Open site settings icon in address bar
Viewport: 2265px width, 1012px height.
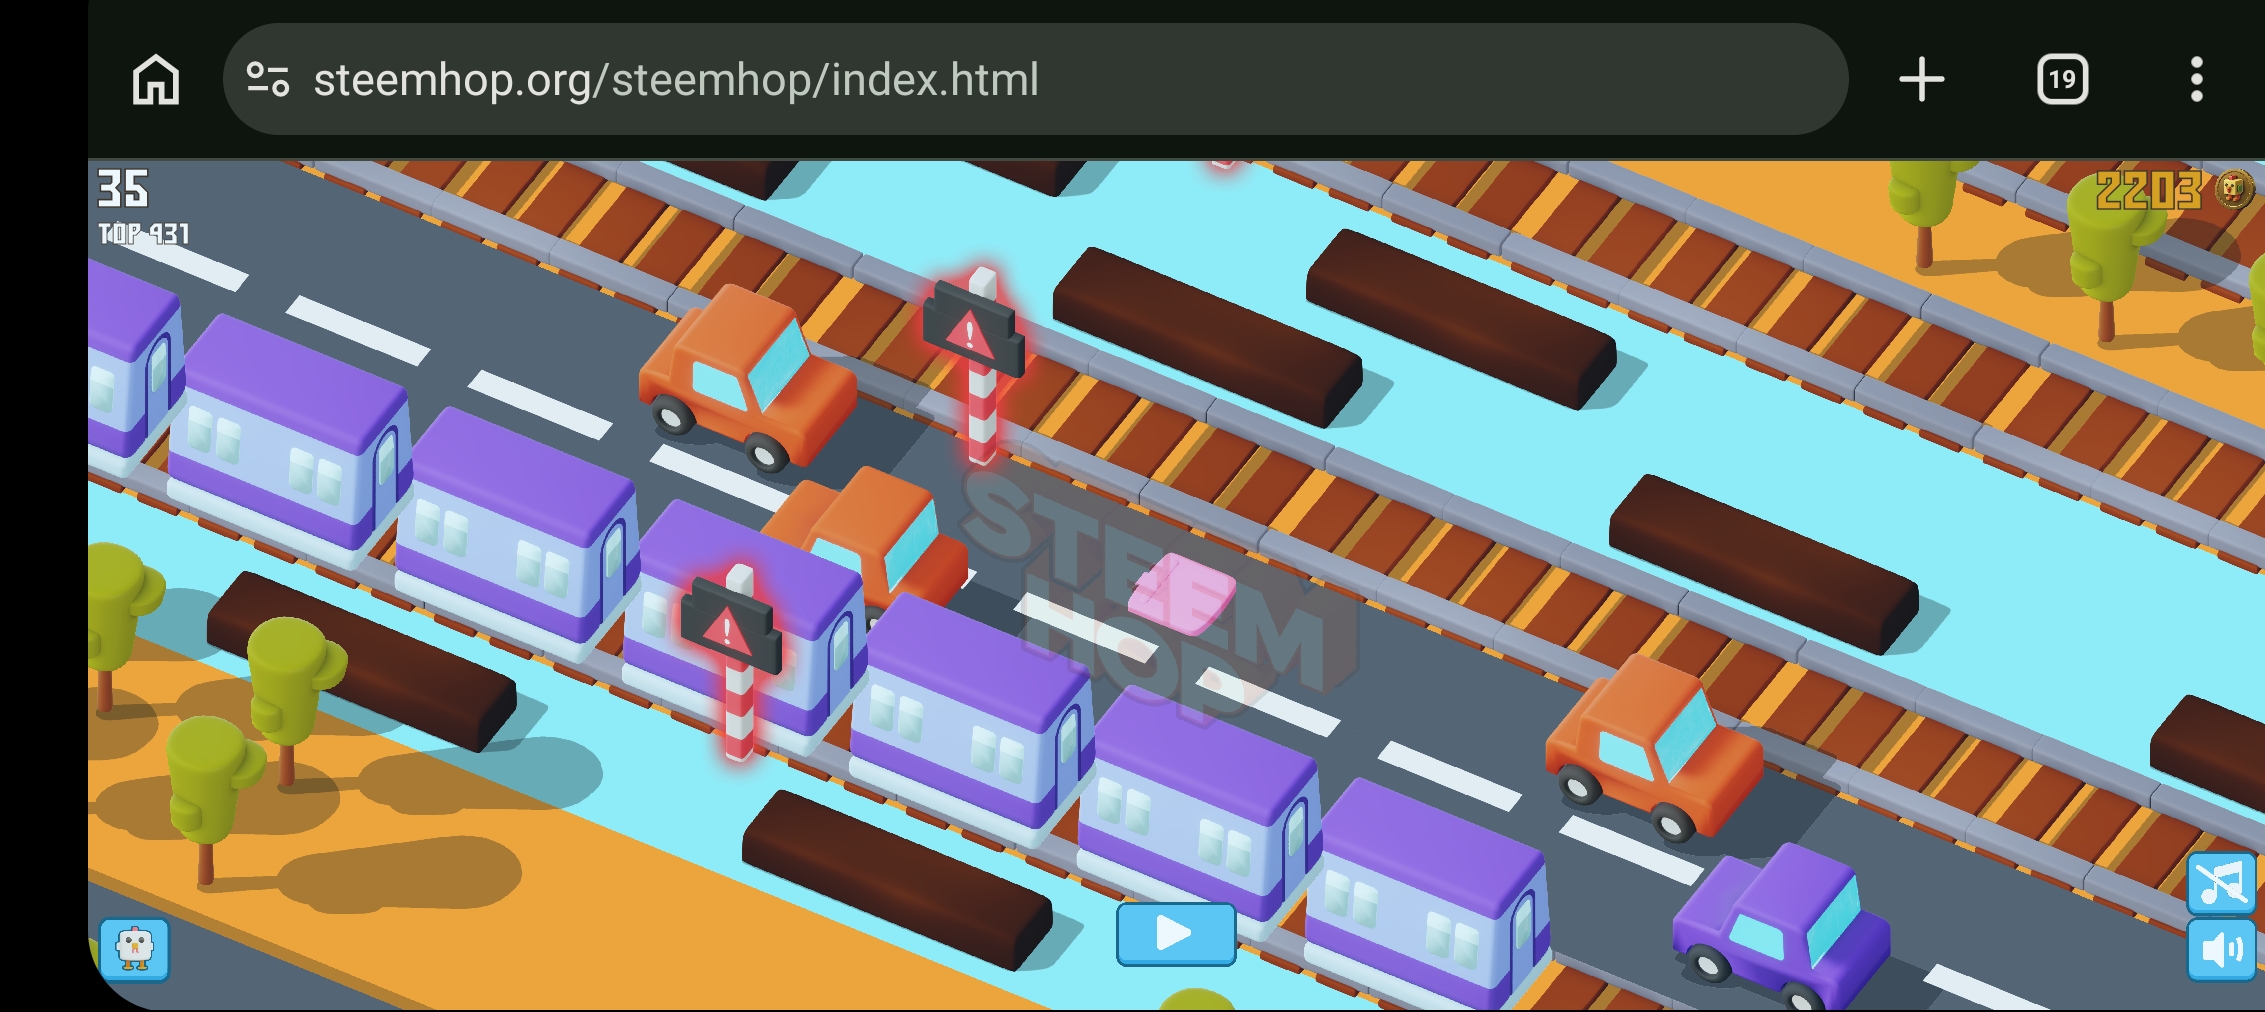pos(268,80)
